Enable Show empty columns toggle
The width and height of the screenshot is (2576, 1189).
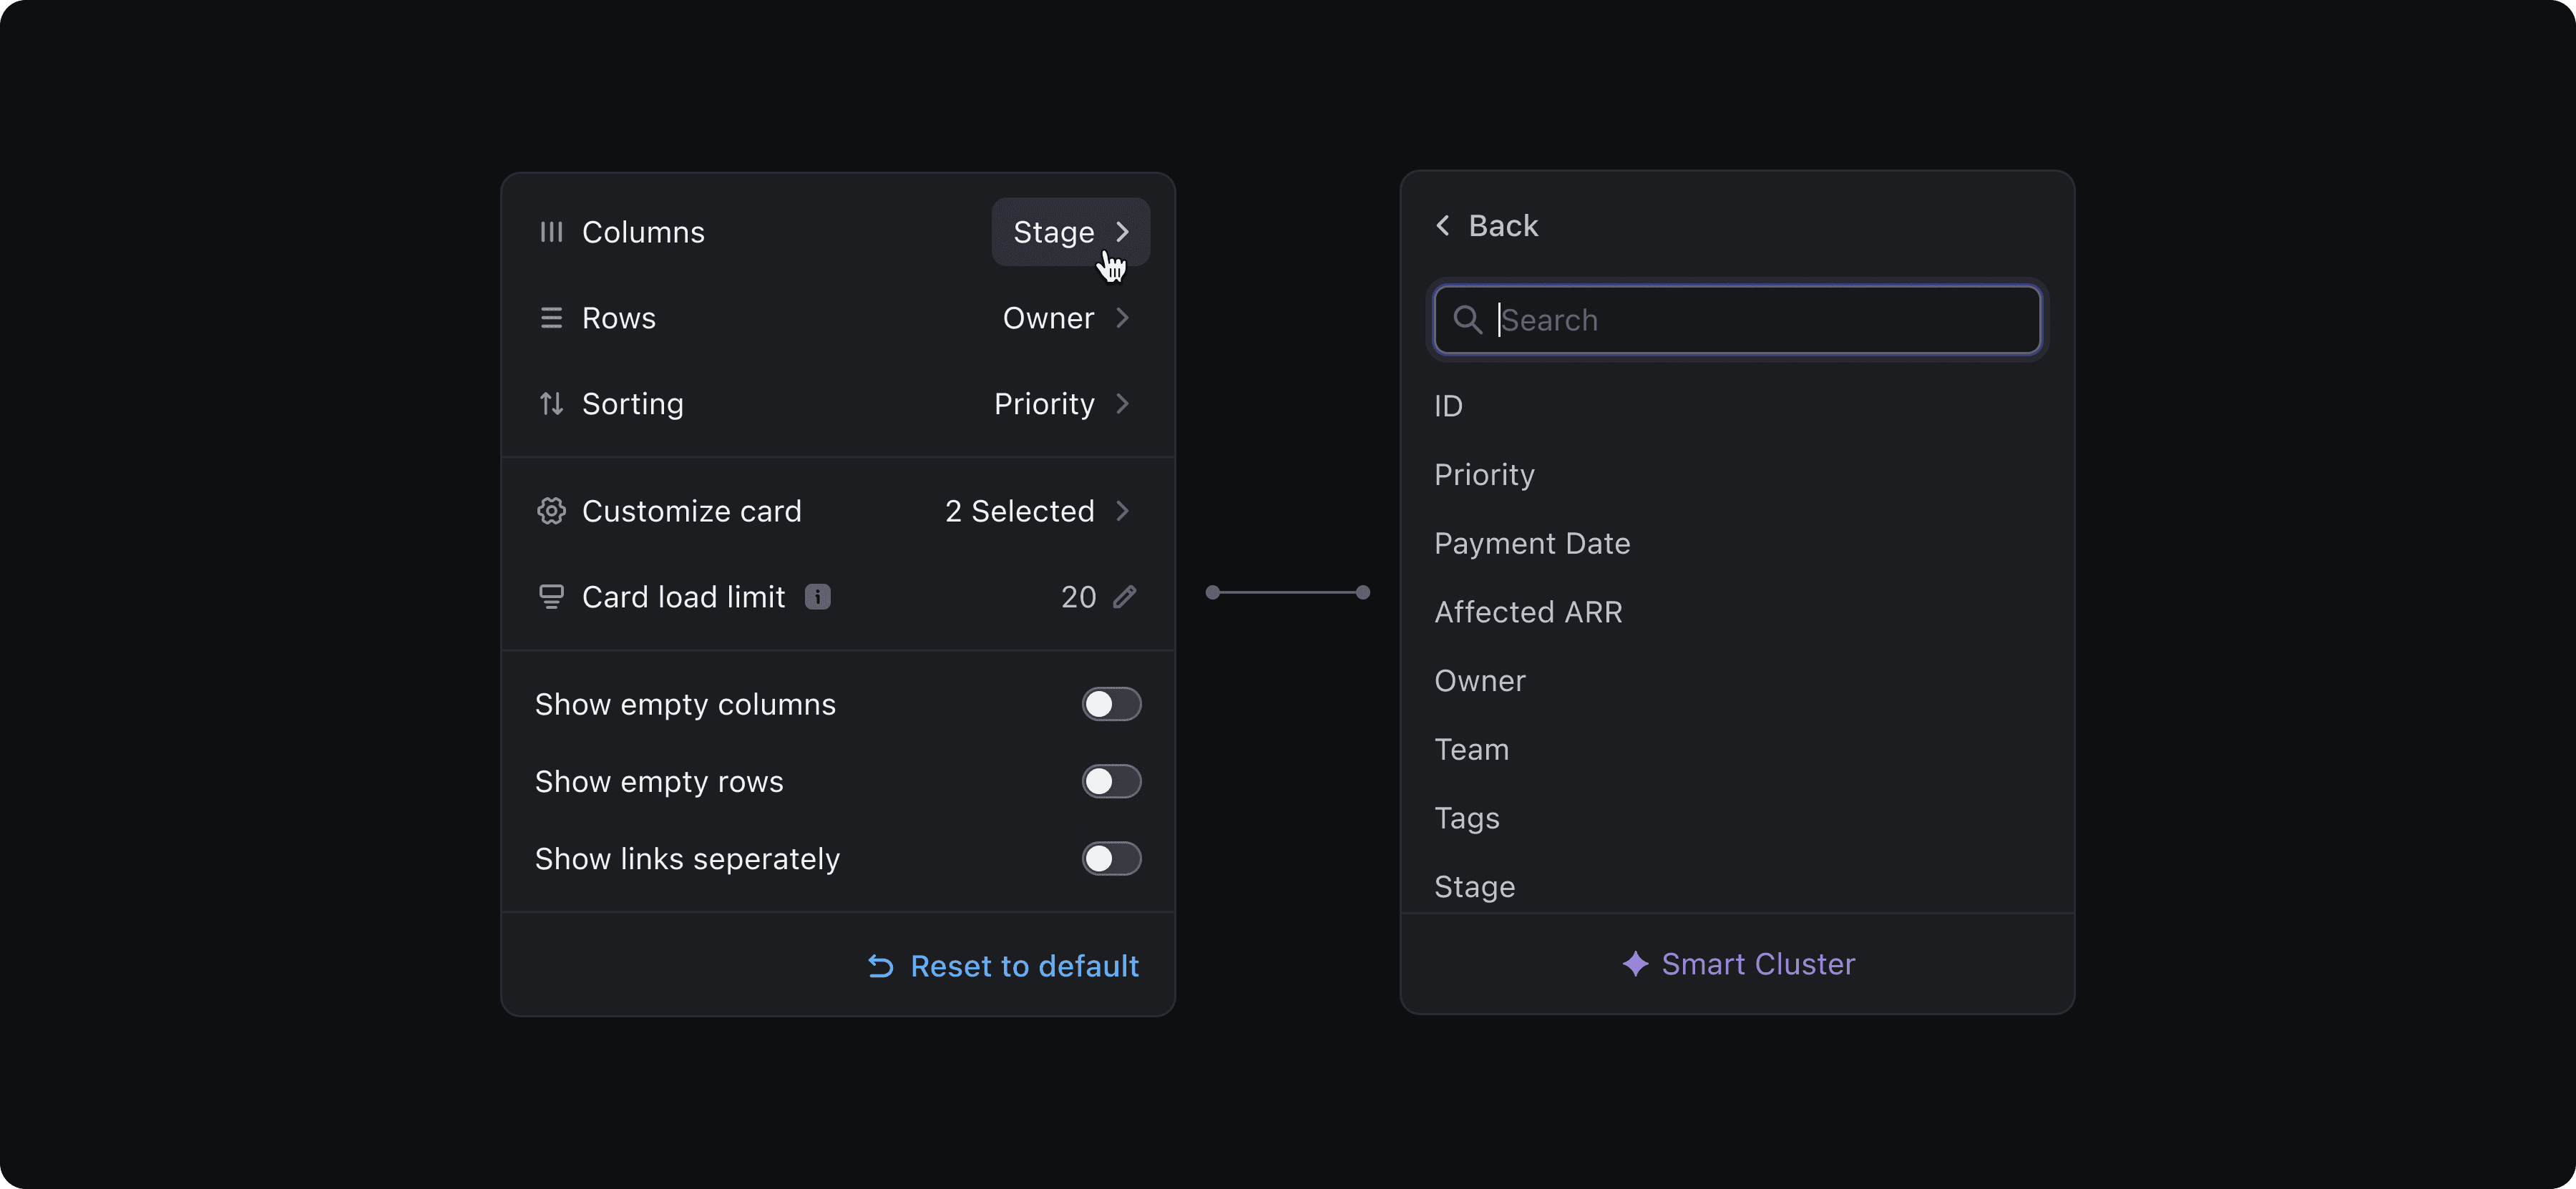point(1111,704)
